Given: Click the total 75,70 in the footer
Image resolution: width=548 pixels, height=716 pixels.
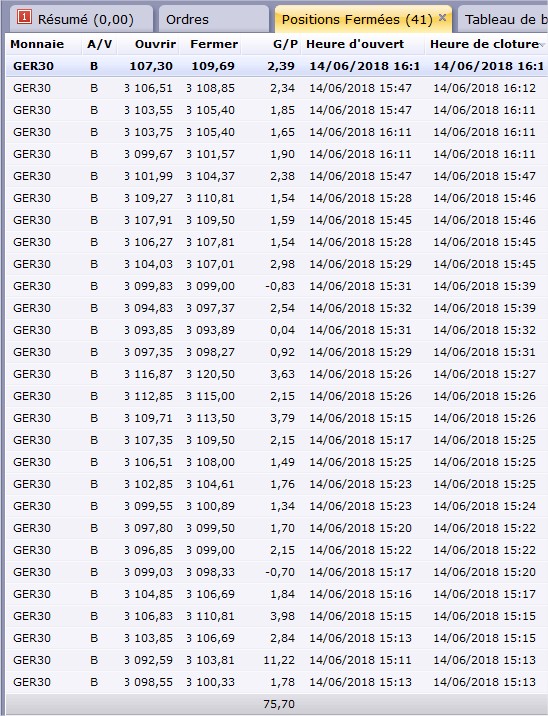Looking at the screenshot, I should [279, 704].
